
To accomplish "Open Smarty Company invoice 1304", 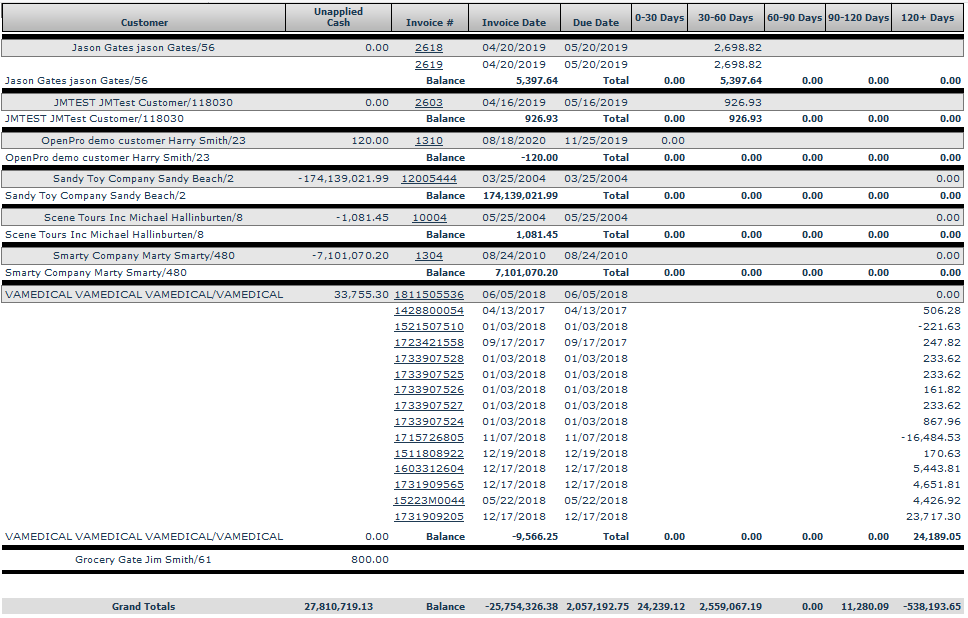I will point(428,256).
